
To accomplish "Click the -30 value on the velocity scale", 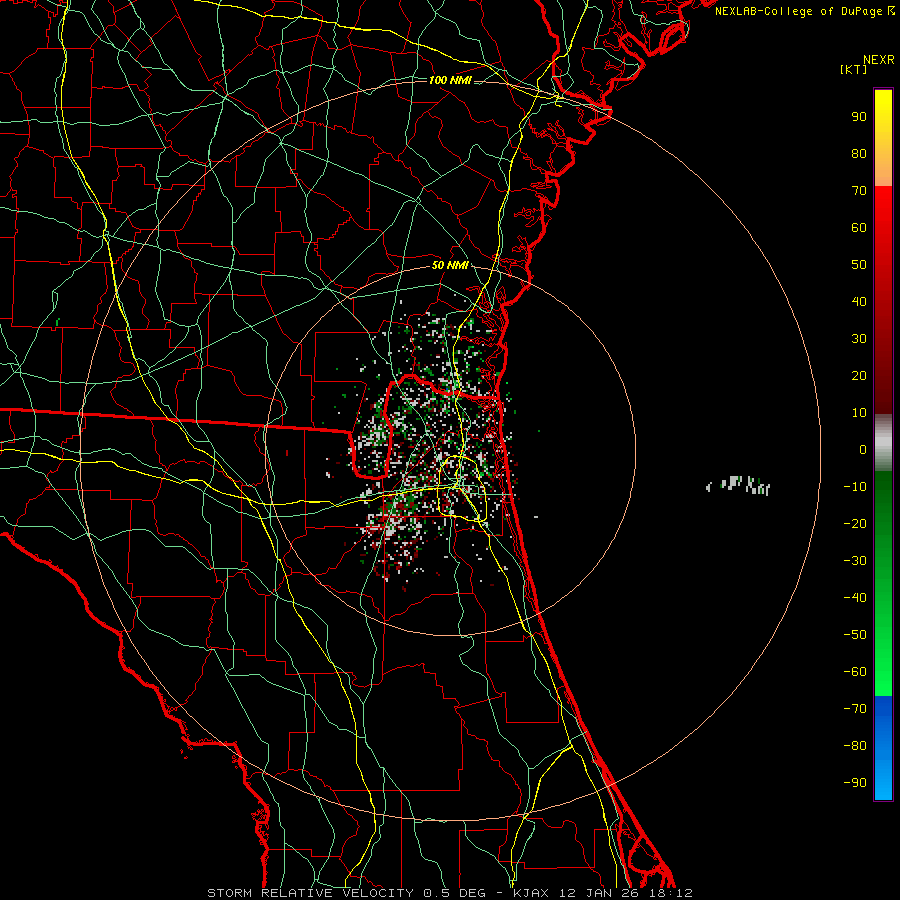I will (x=855, y=561).
